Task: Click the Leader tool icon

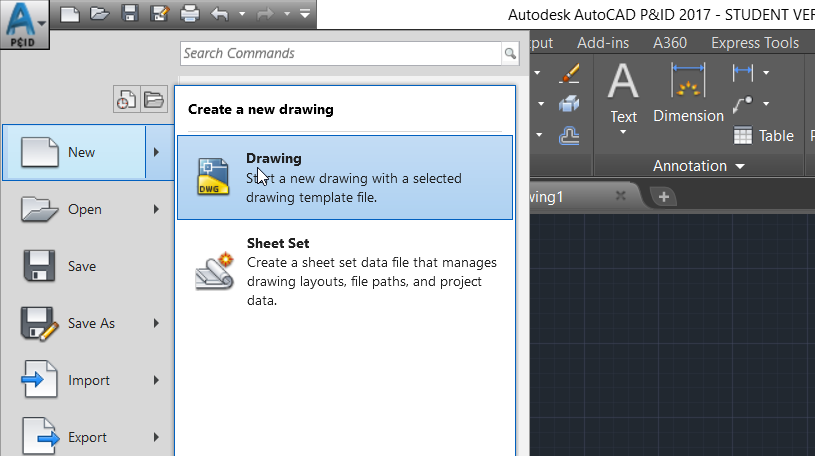Action: (x=743, y=104)
